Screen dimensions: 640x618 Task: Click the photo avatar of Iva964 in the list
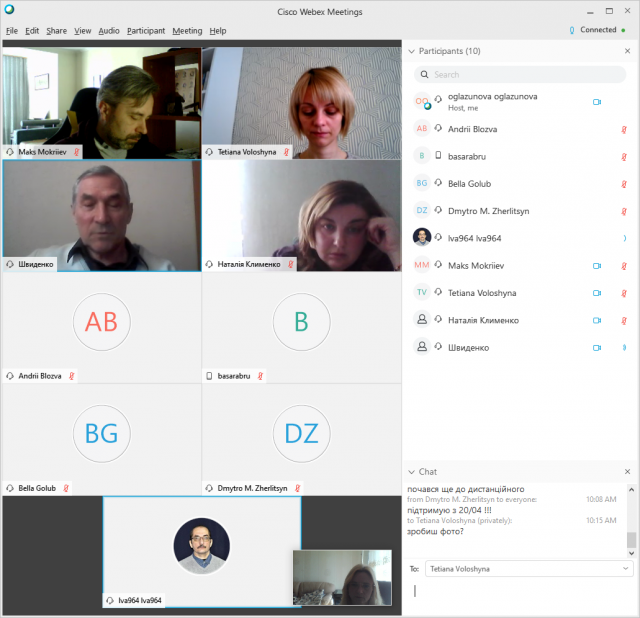pyautogui.click(x=422, y=237)
